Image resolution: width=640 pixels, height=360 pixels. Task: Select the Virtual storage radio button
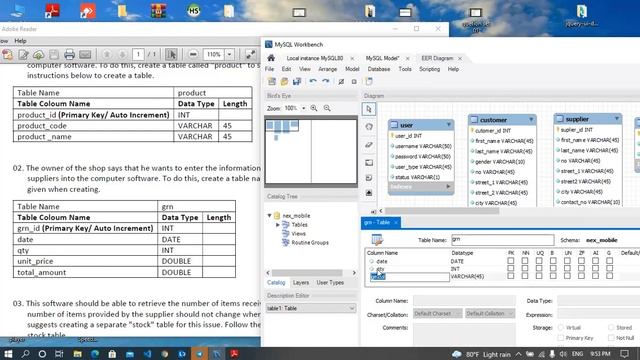tap(561, 327)
